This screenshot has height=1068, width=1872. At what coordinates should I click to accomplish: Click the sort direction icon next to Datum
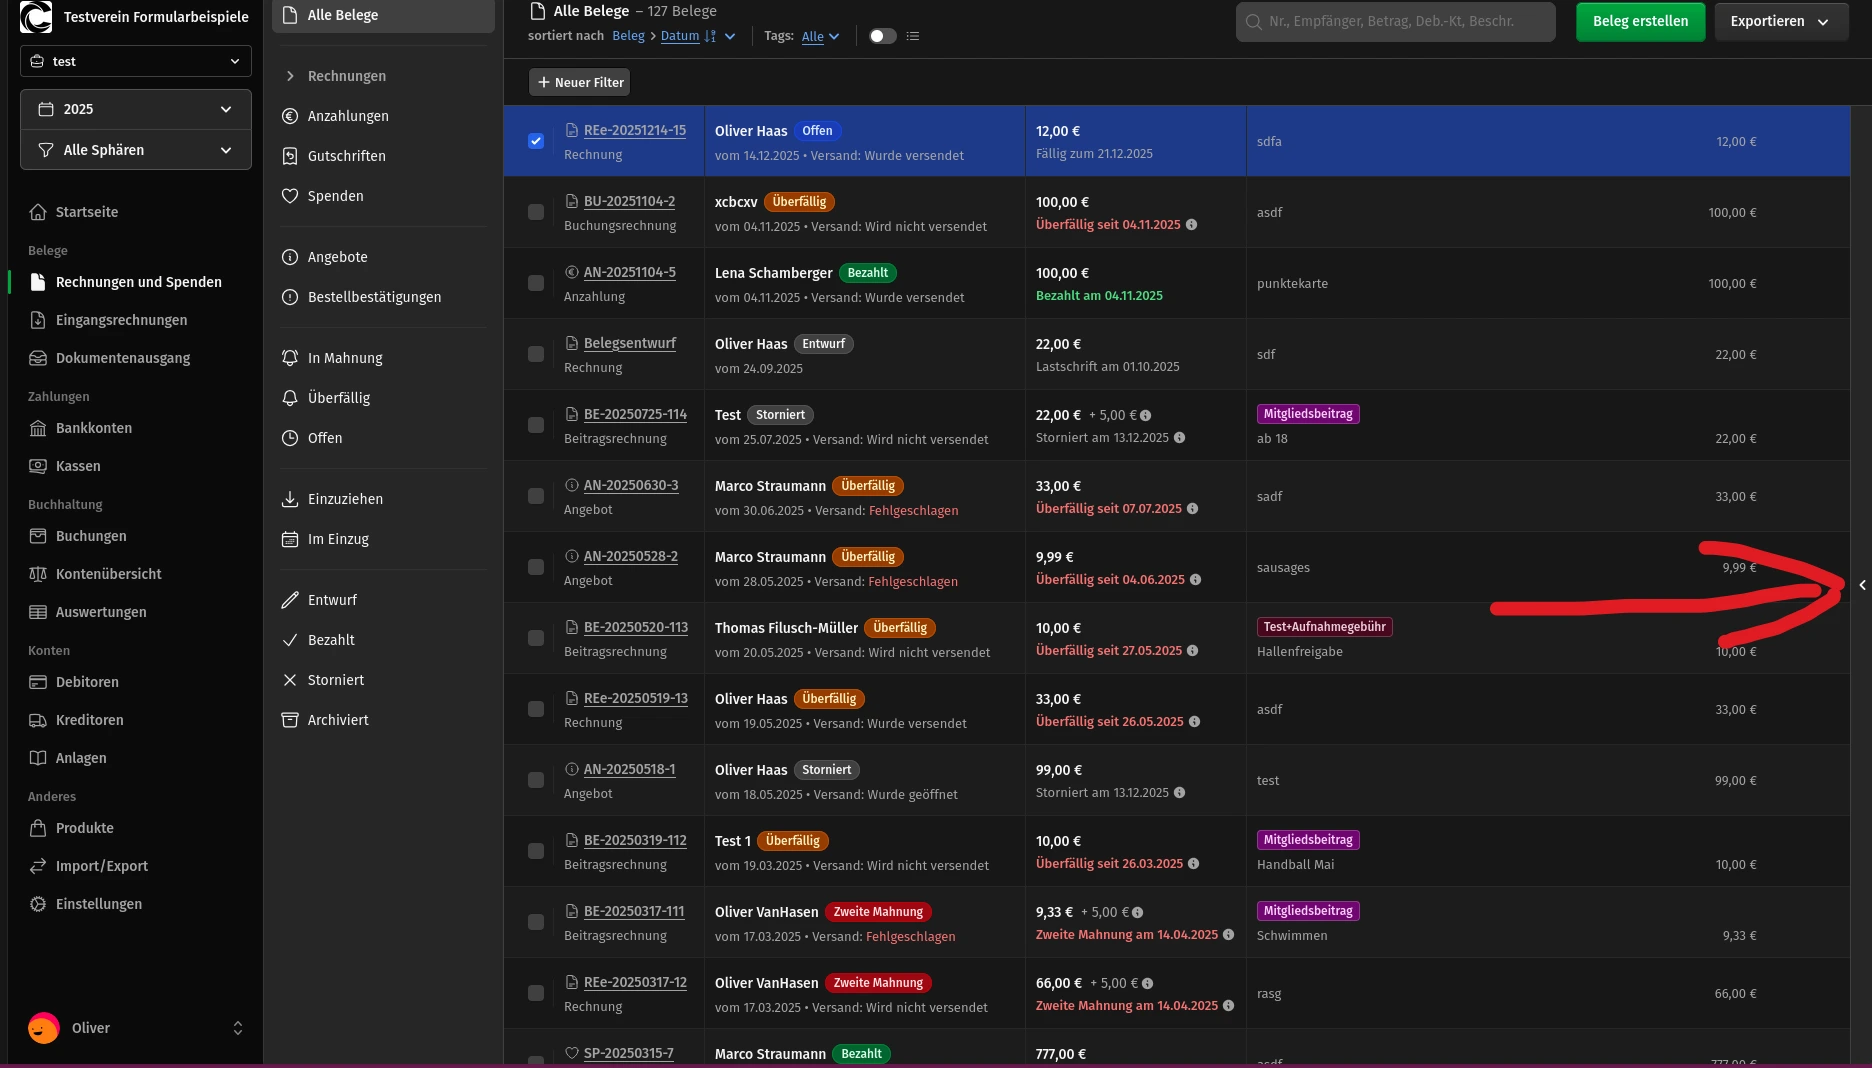coord(710,36)
